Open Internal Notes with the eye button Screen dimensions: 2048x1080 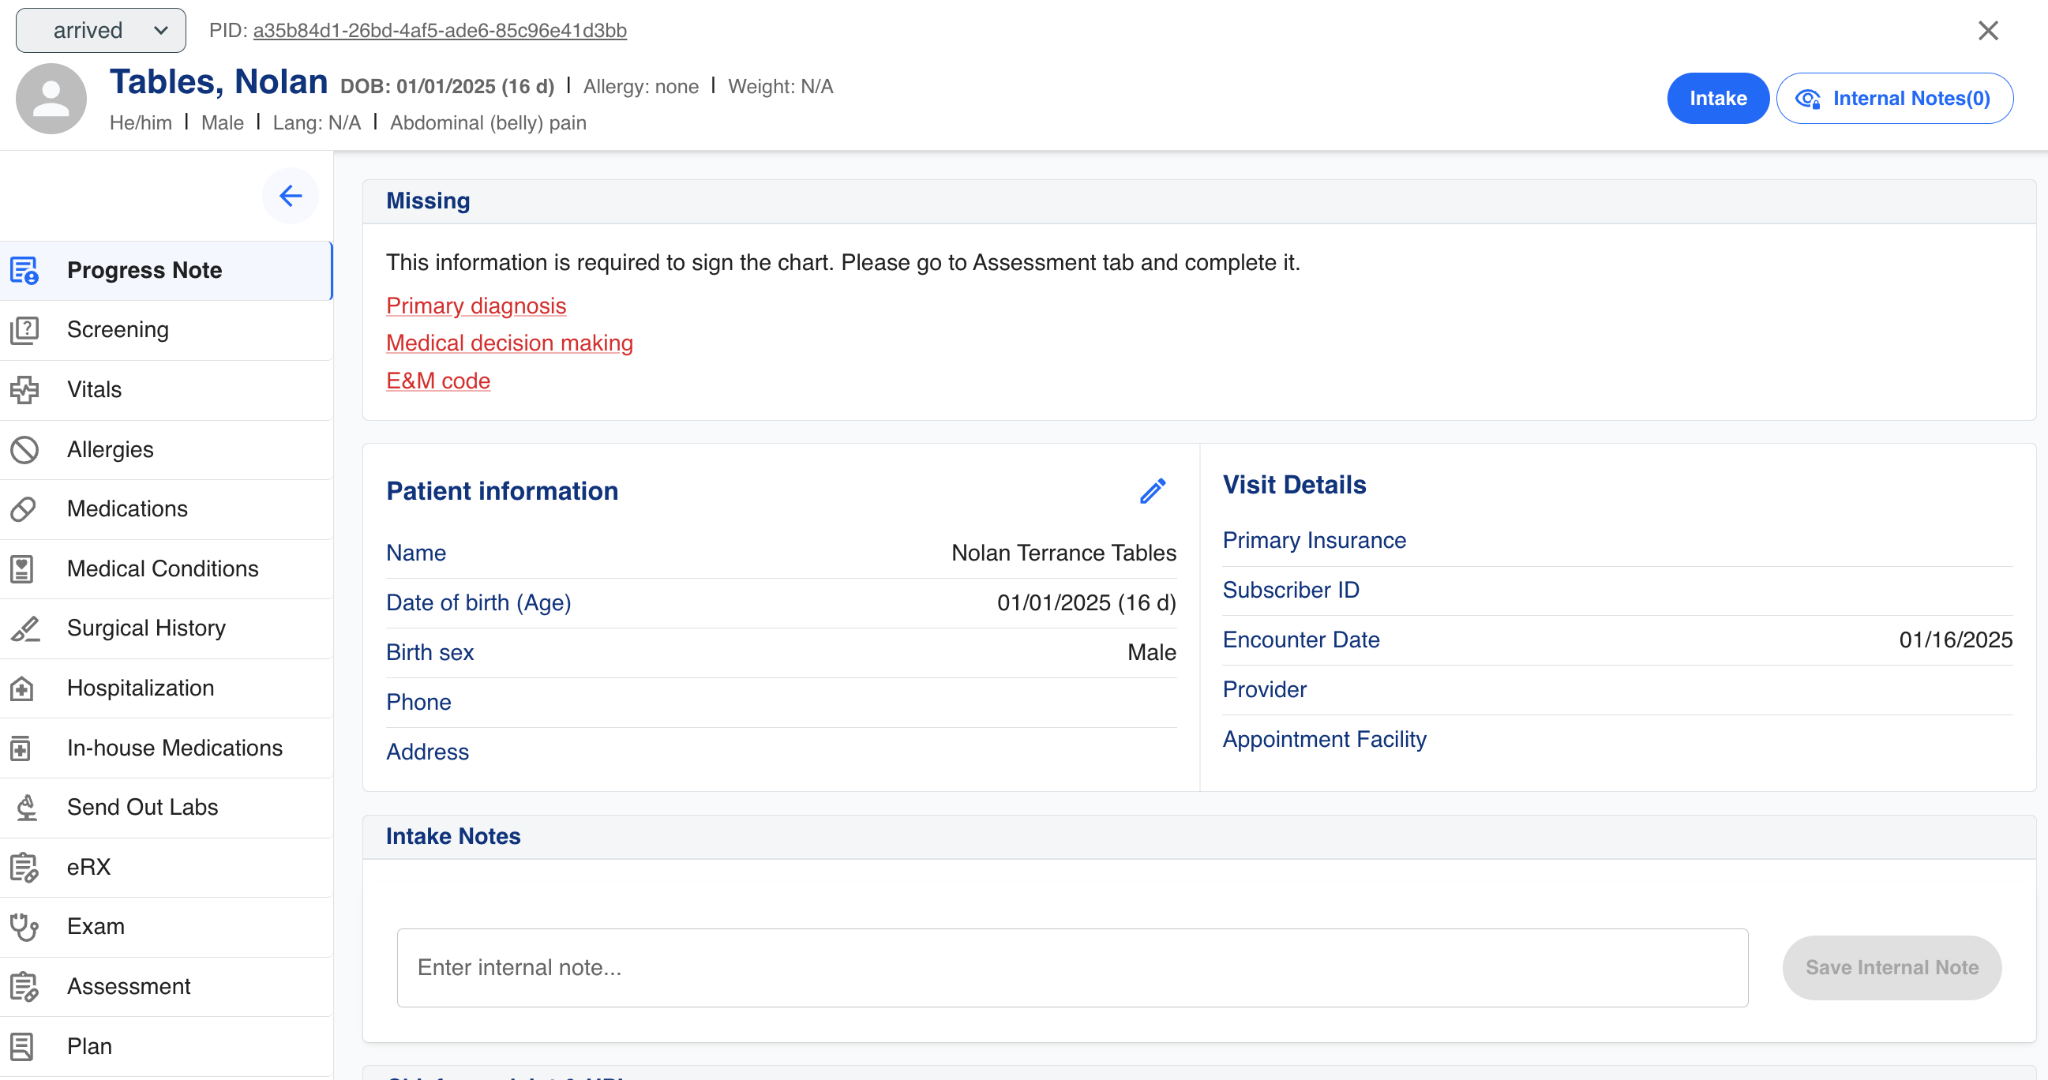tap(1894, 99)
